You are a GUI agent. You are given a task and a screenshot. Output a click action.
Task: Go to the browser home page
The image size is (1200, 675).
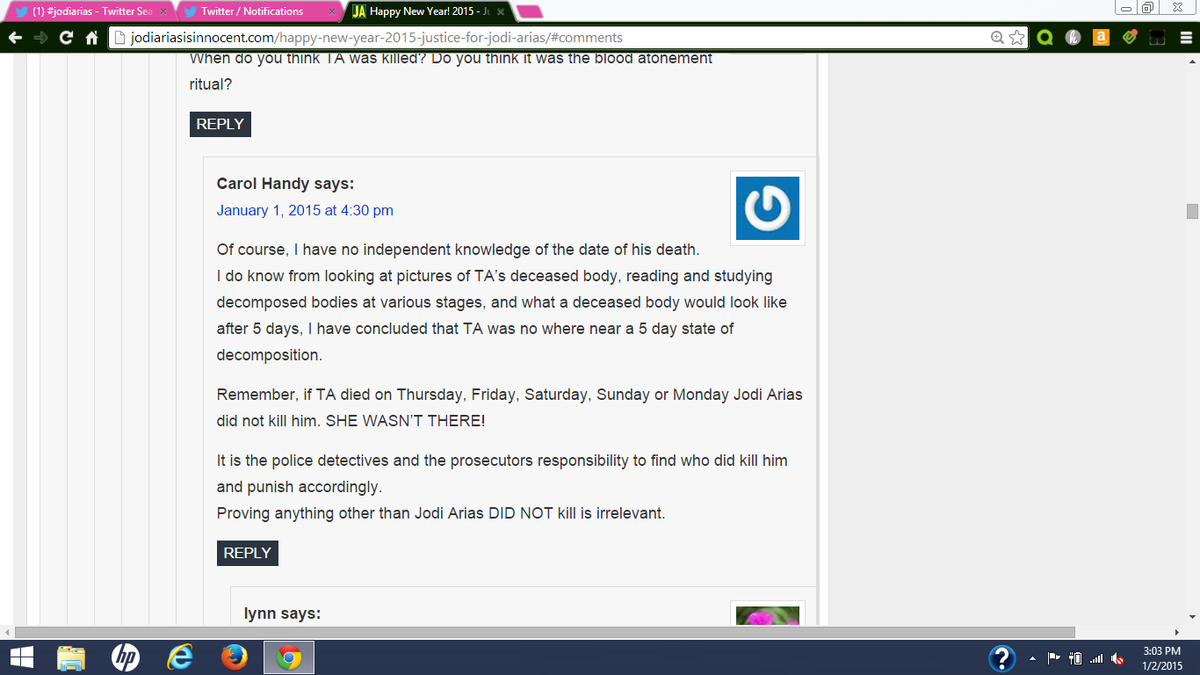click(91, 38)
